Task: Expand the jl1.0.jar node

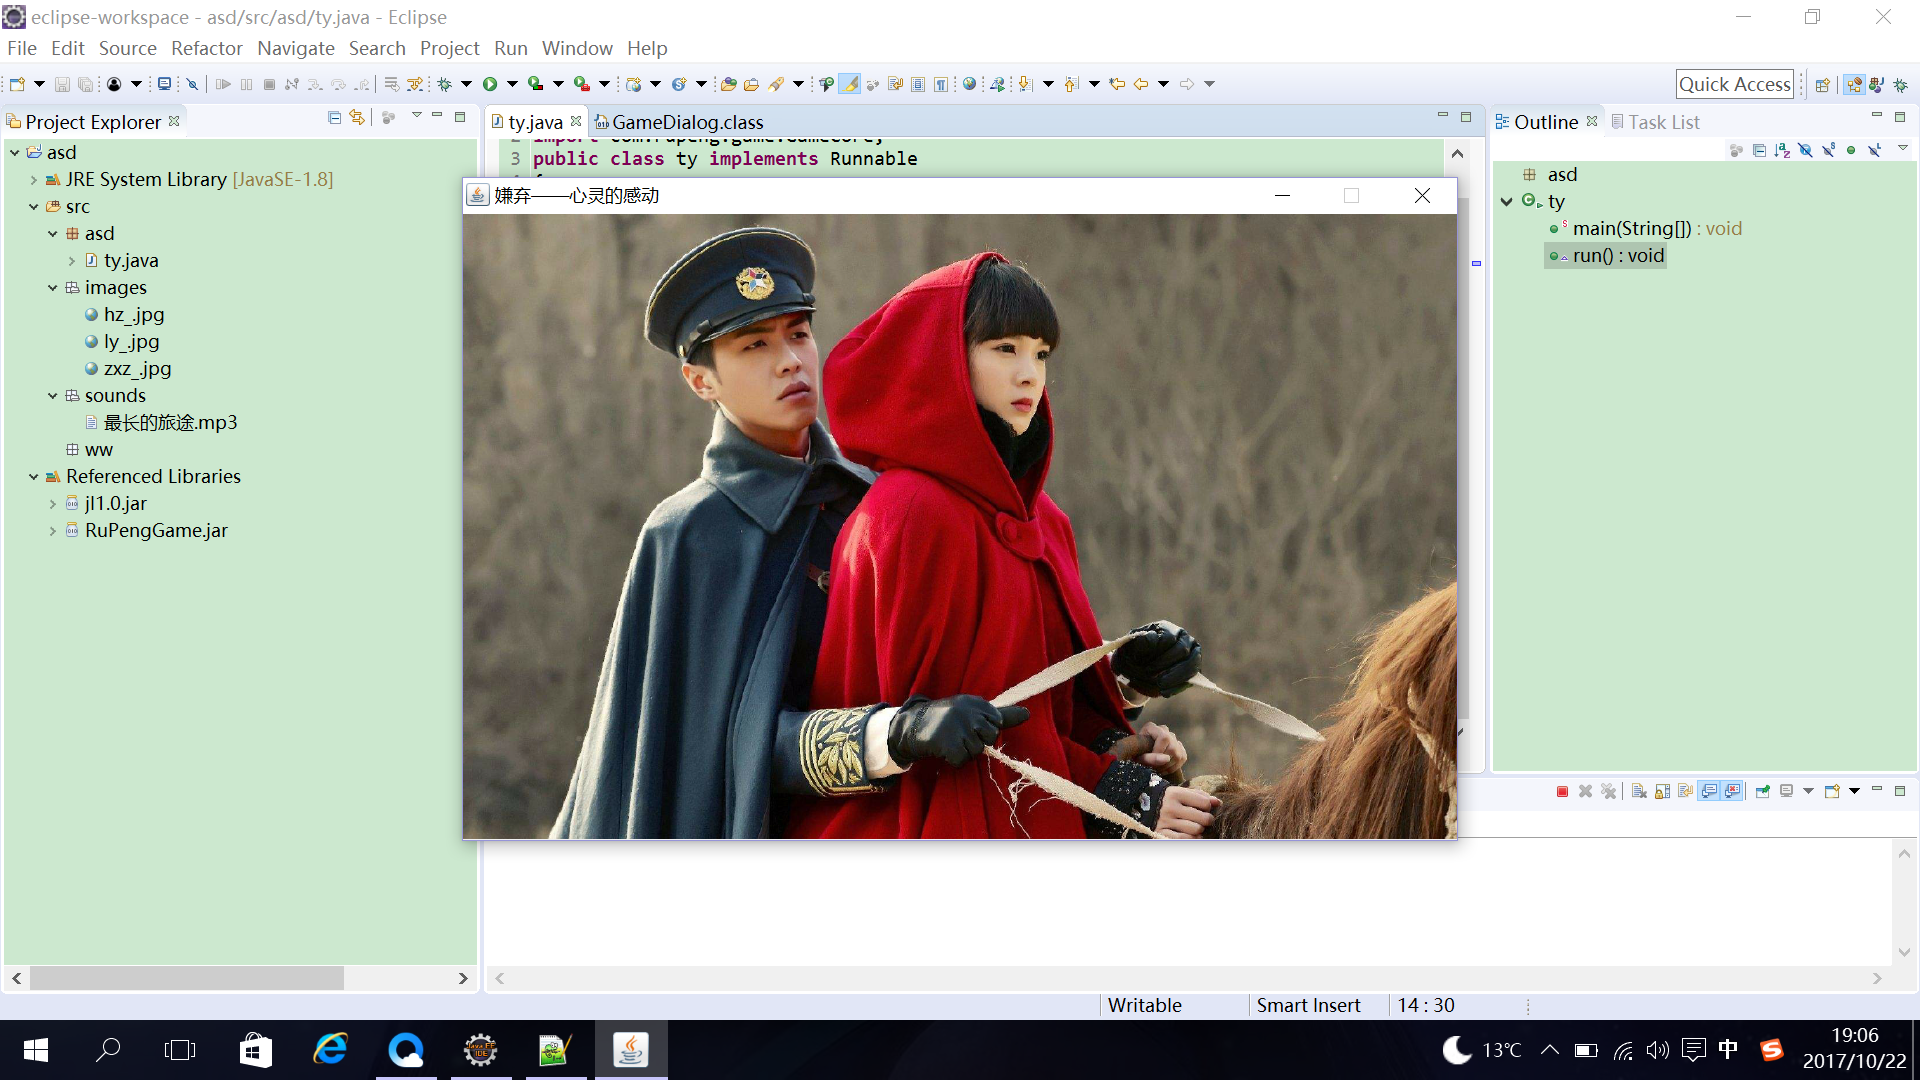Action: coord(53,504)
